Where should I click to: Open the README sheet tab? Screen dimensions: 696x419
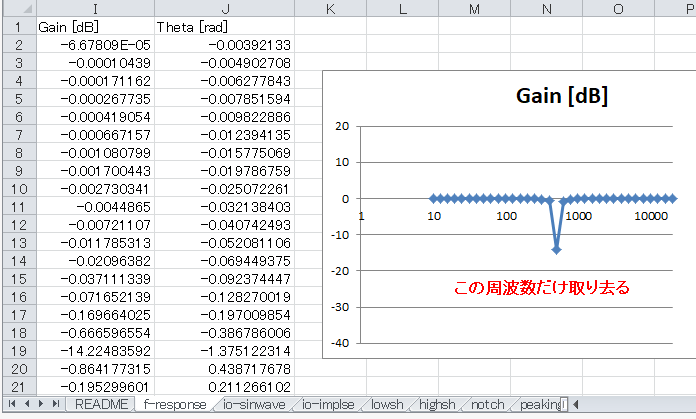click(x=101, y=404)
